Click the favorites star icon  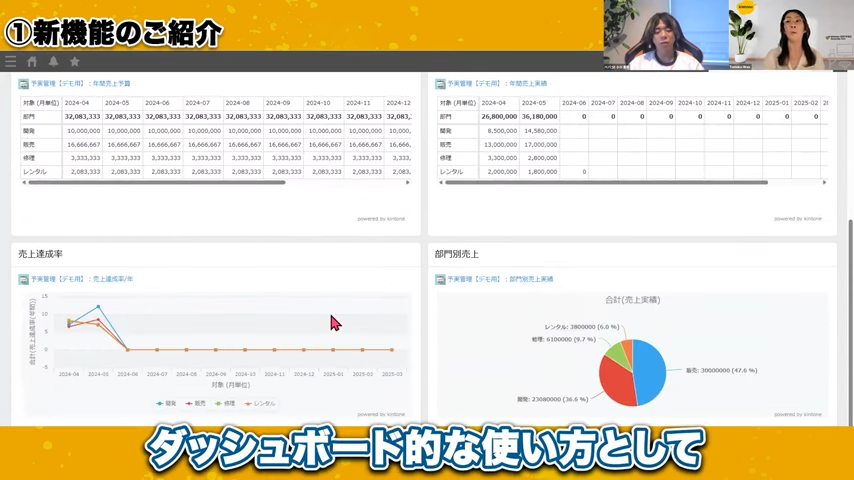pyautogui.click(x=75, y=62)
